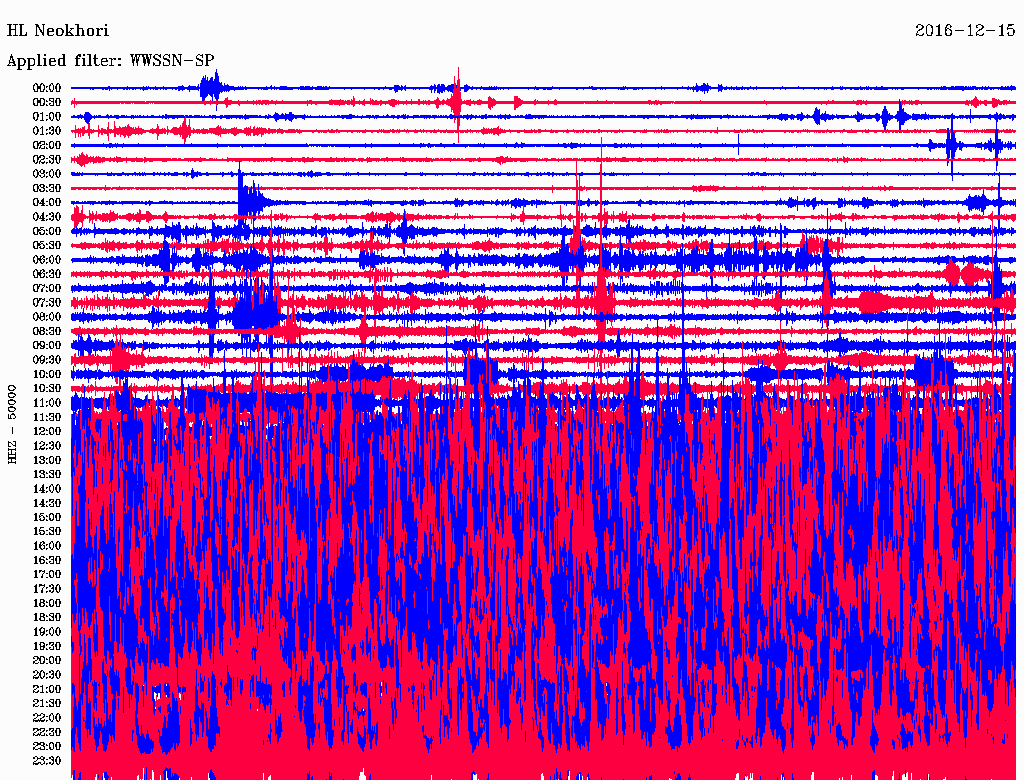
Task: Select the 16:30 time label
Action: click(47, 560)
